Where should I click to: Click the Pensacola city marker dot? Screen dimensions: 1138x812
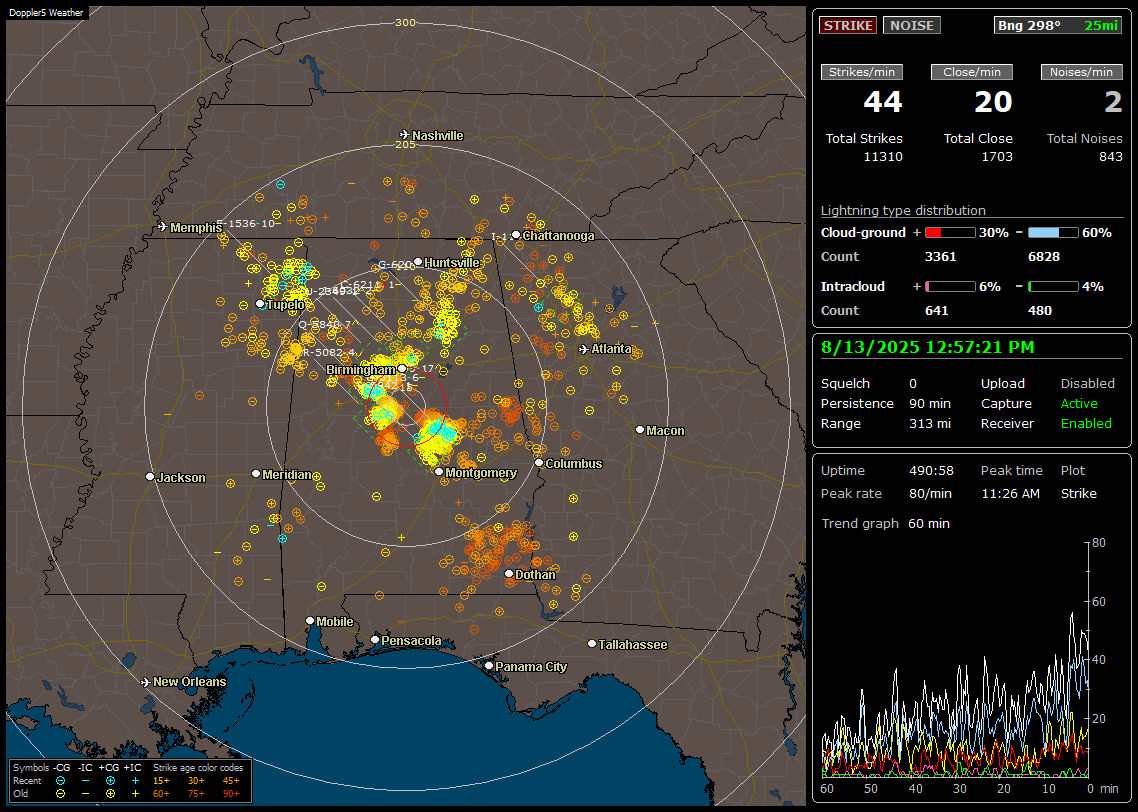(375, 640)
